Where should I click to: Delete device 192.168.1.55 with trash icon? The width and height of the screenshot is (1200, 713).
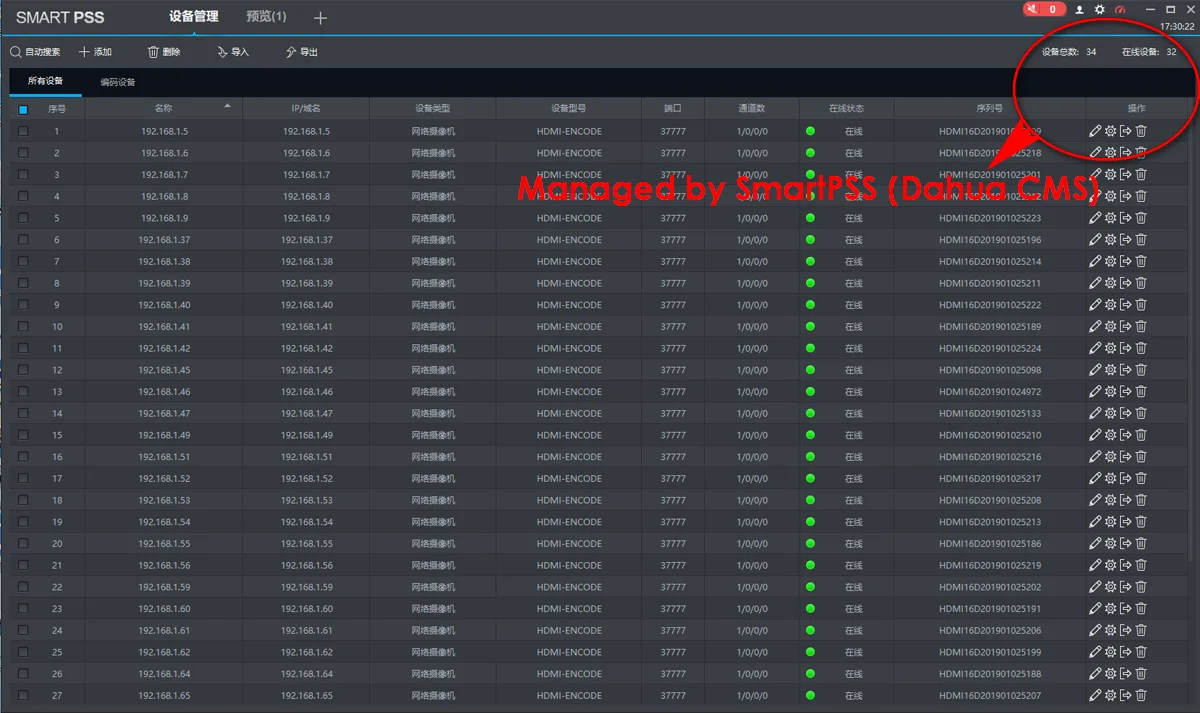pos(1141,544)
